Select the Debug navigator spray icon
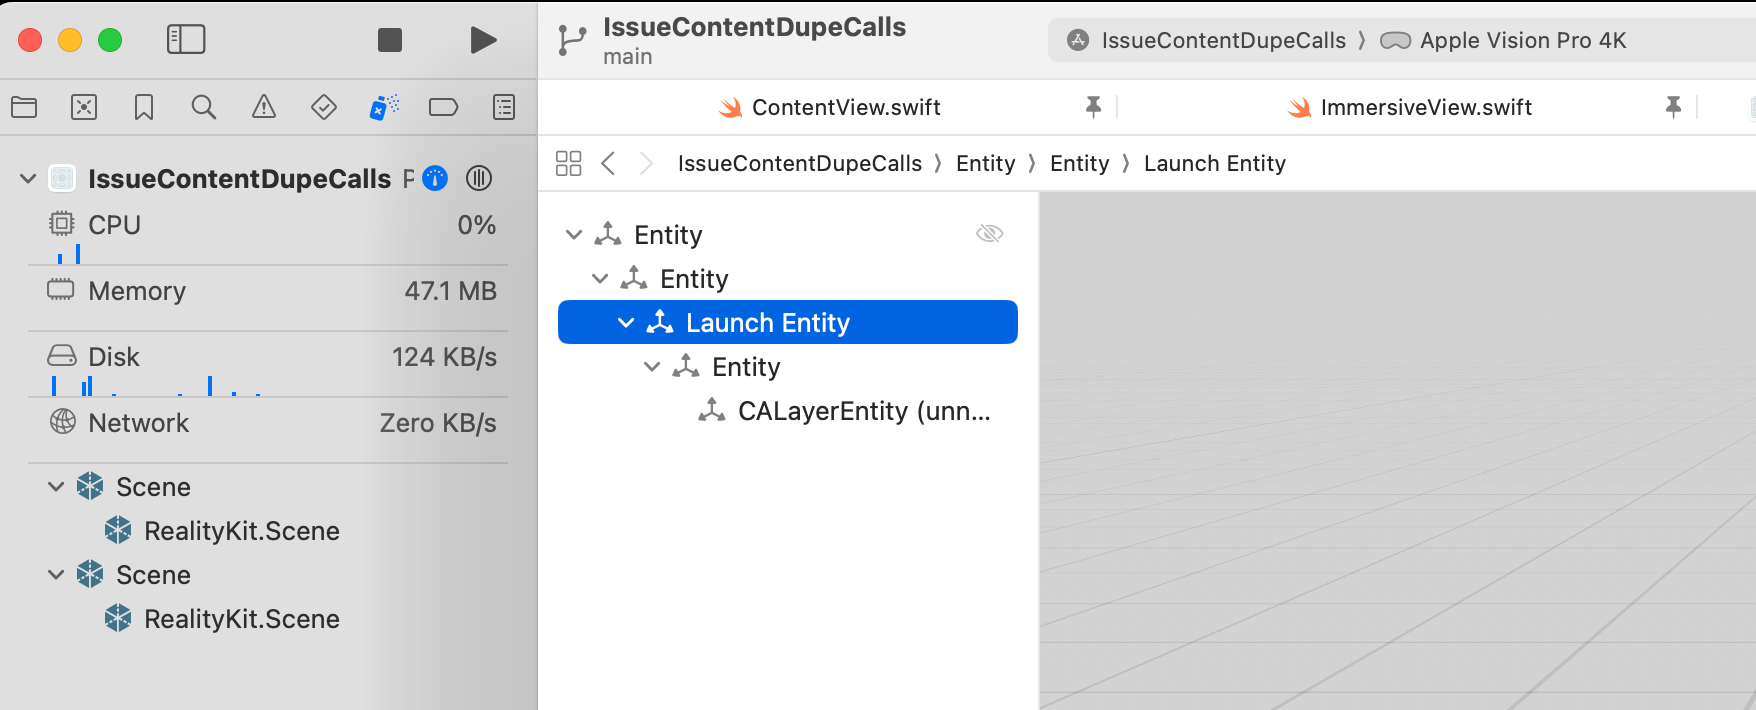Image resolution: width=1756 pixels, height=710 pixels. pyautogui.click(x=384, y=107)
